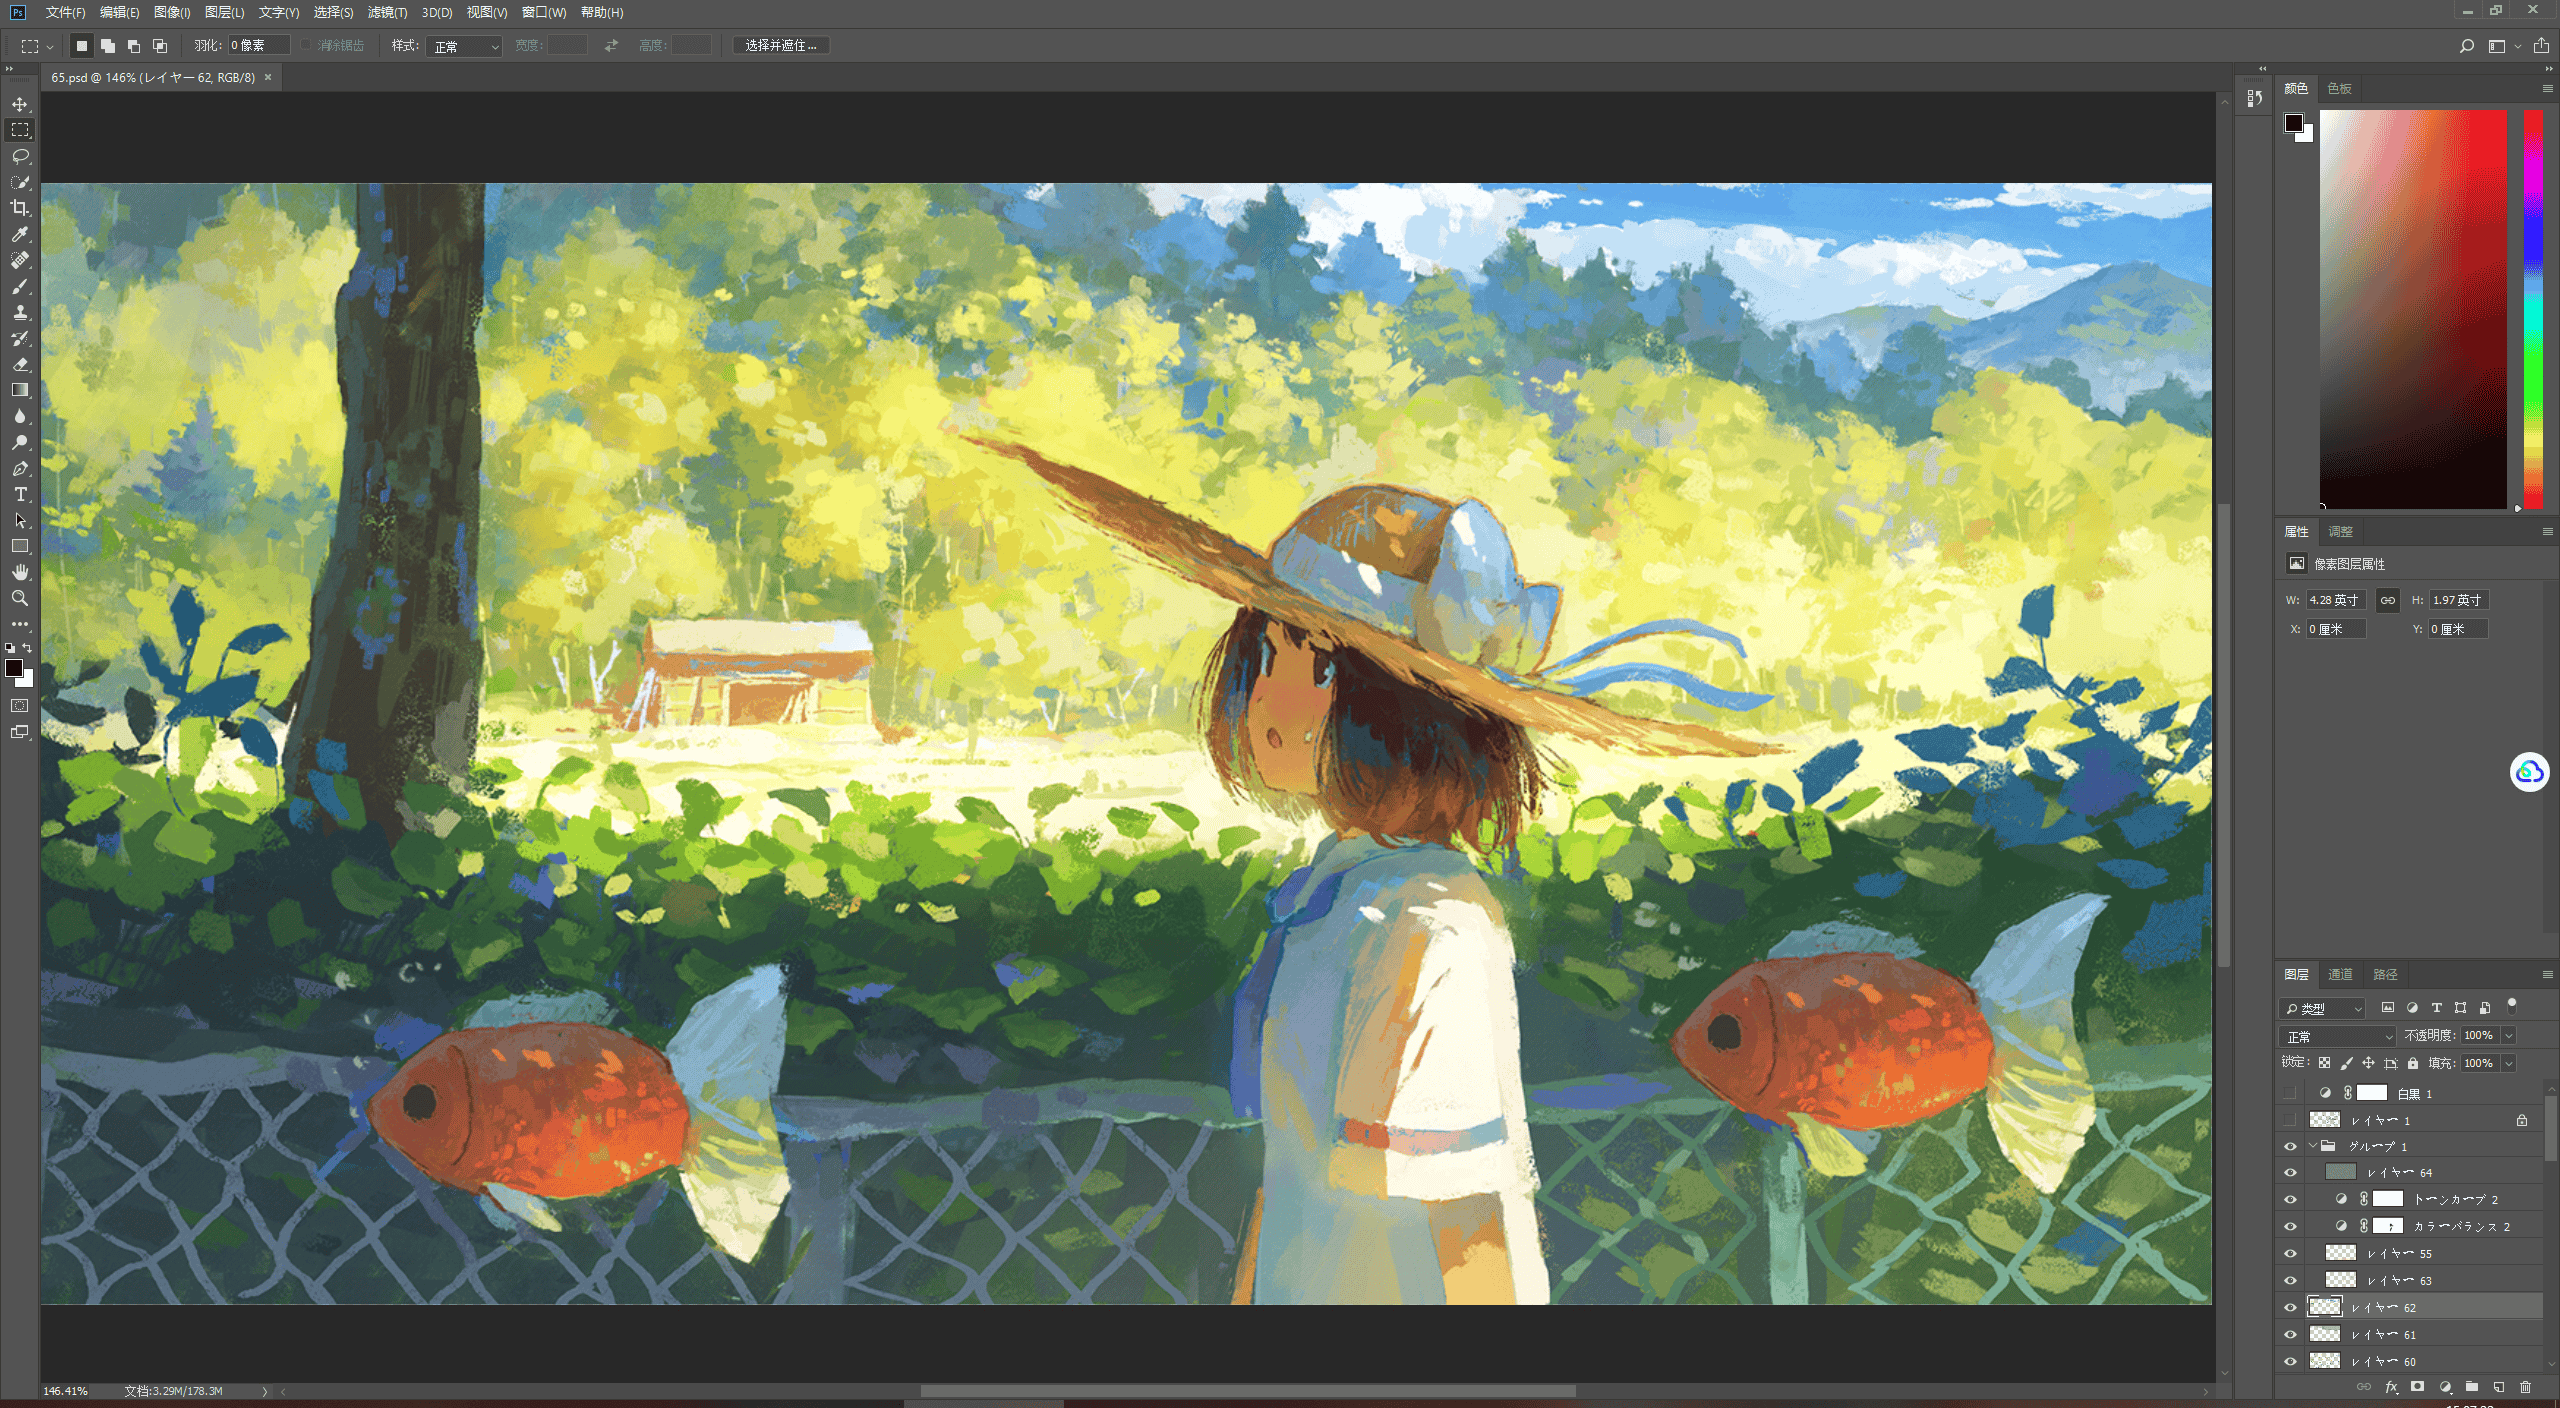Screen dimensions: 2560x1408
Task: Hide layer レイヤー 61 with eye icon
Action: 2290,1334
